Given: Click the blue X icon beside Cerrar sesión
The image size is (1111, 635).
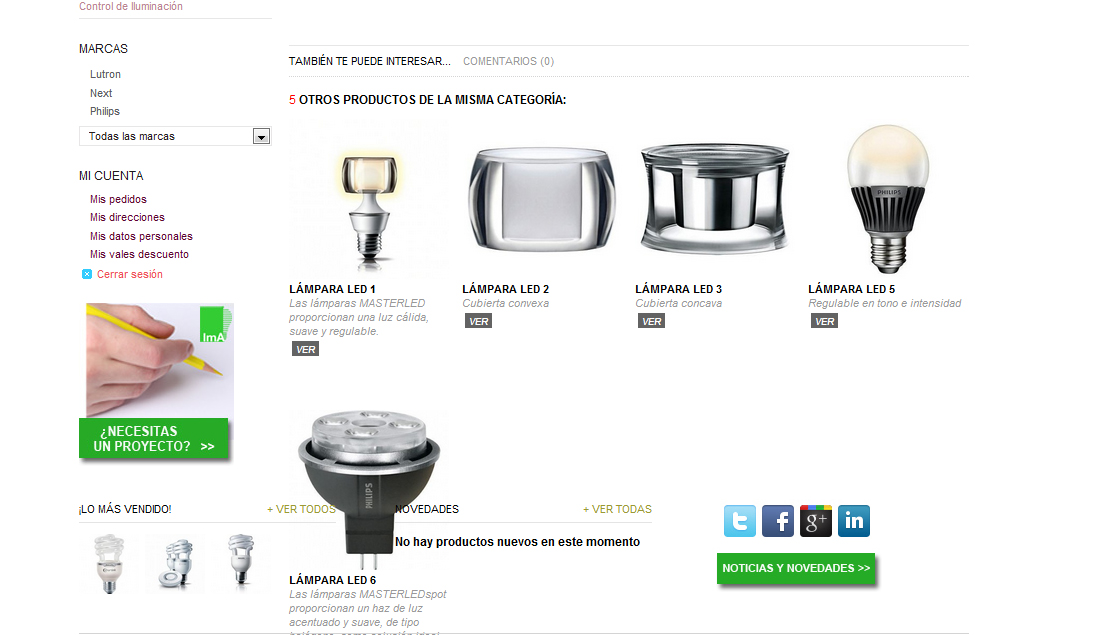Looking at the screenshot, I should (86, 274).
